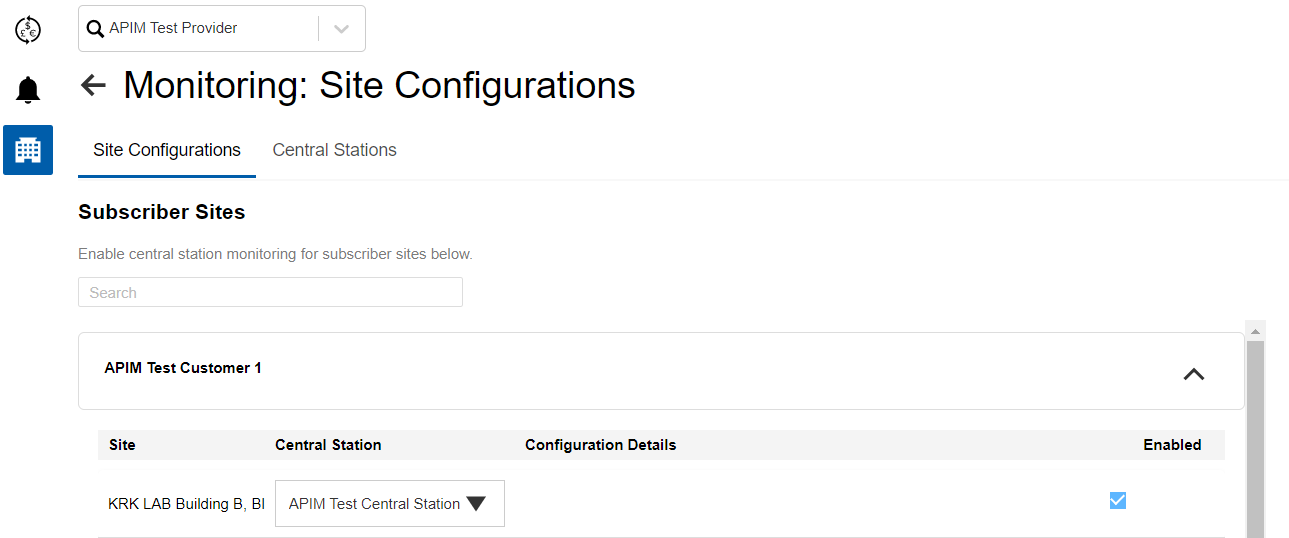Click the Enabled column header
1289x538 pixels.
(x=1172, y=445)
